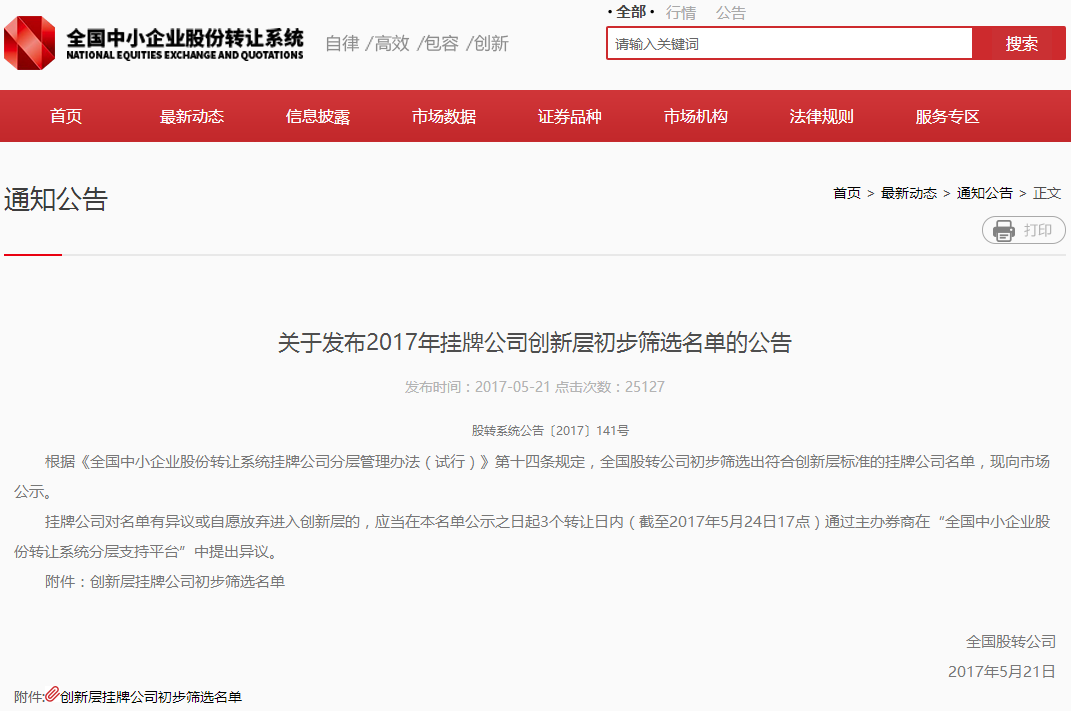Open the 证券品种 menu
Screen dimensions: 1071x711
(x=567, y=115)
